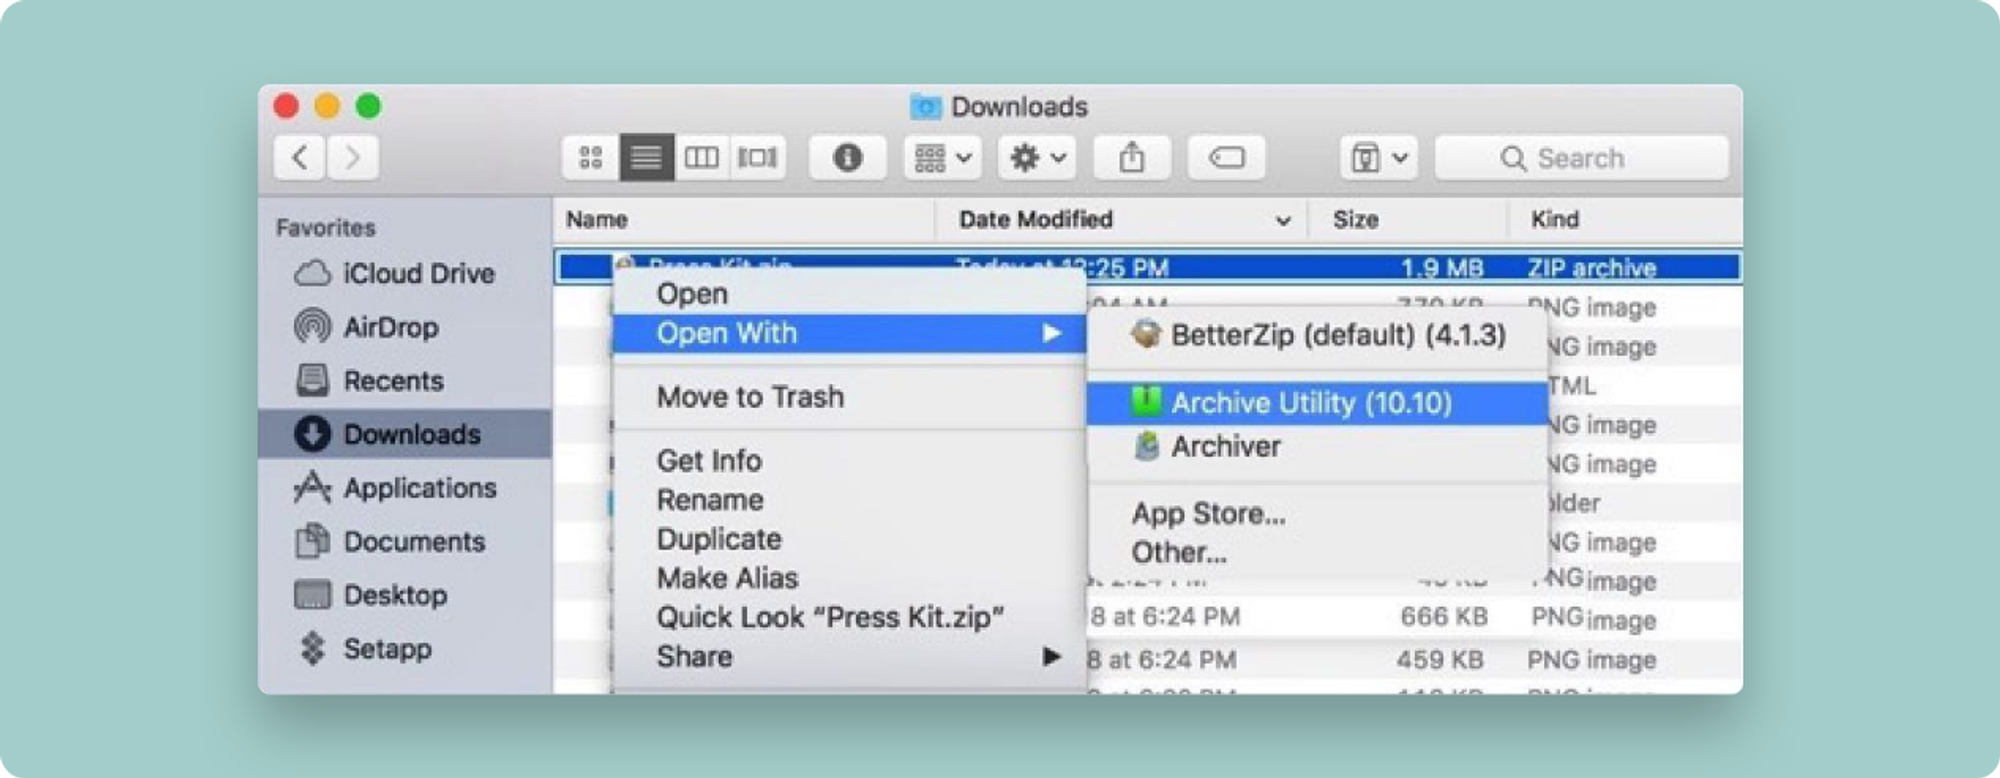Click Quick Look "Press Kit.zip" option
The width and height of the screenshot is (2000, 778).
(x=829, y=618)
